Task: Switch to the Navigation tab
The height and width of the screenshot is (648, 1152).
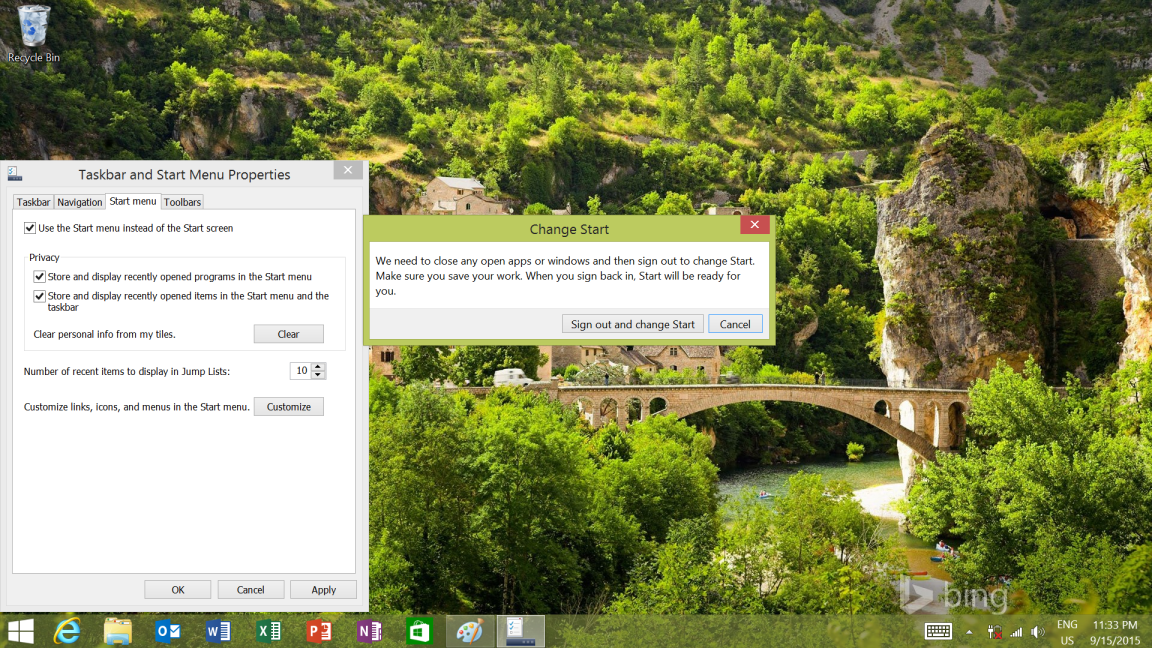Action: point(79,201)
